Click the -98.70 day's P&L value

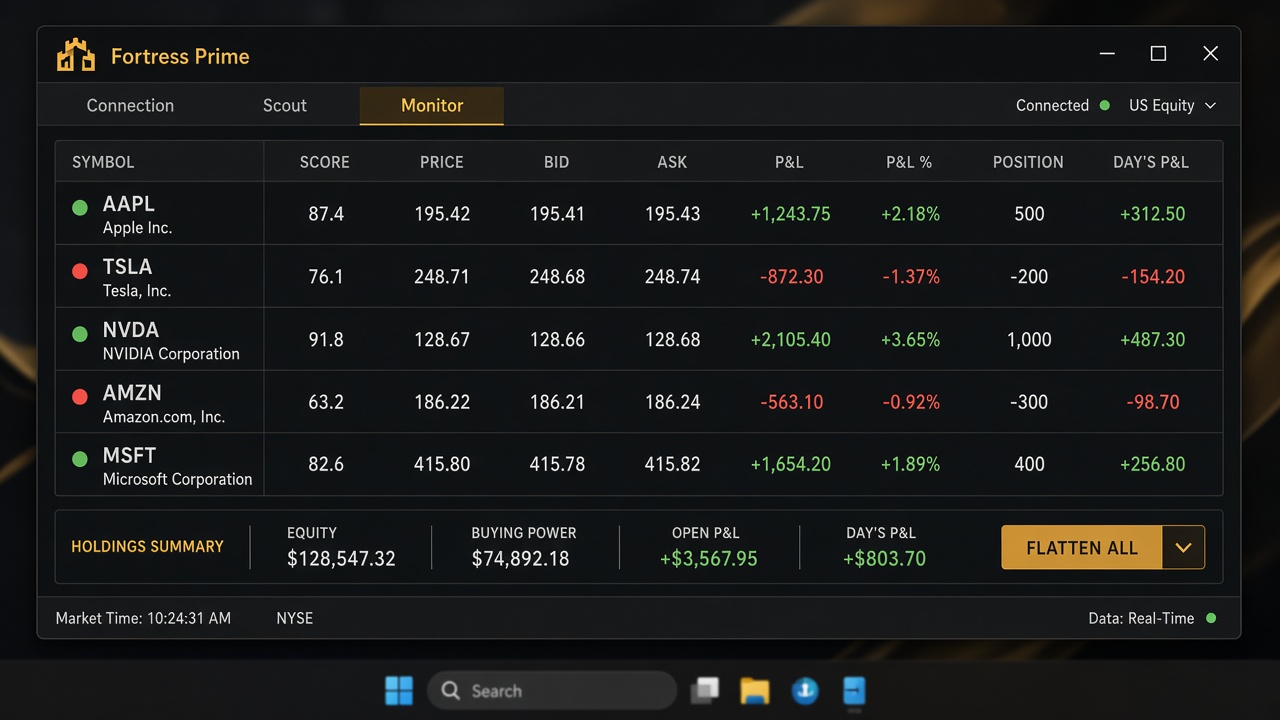pyautogui.click(x=1153, y=402)
